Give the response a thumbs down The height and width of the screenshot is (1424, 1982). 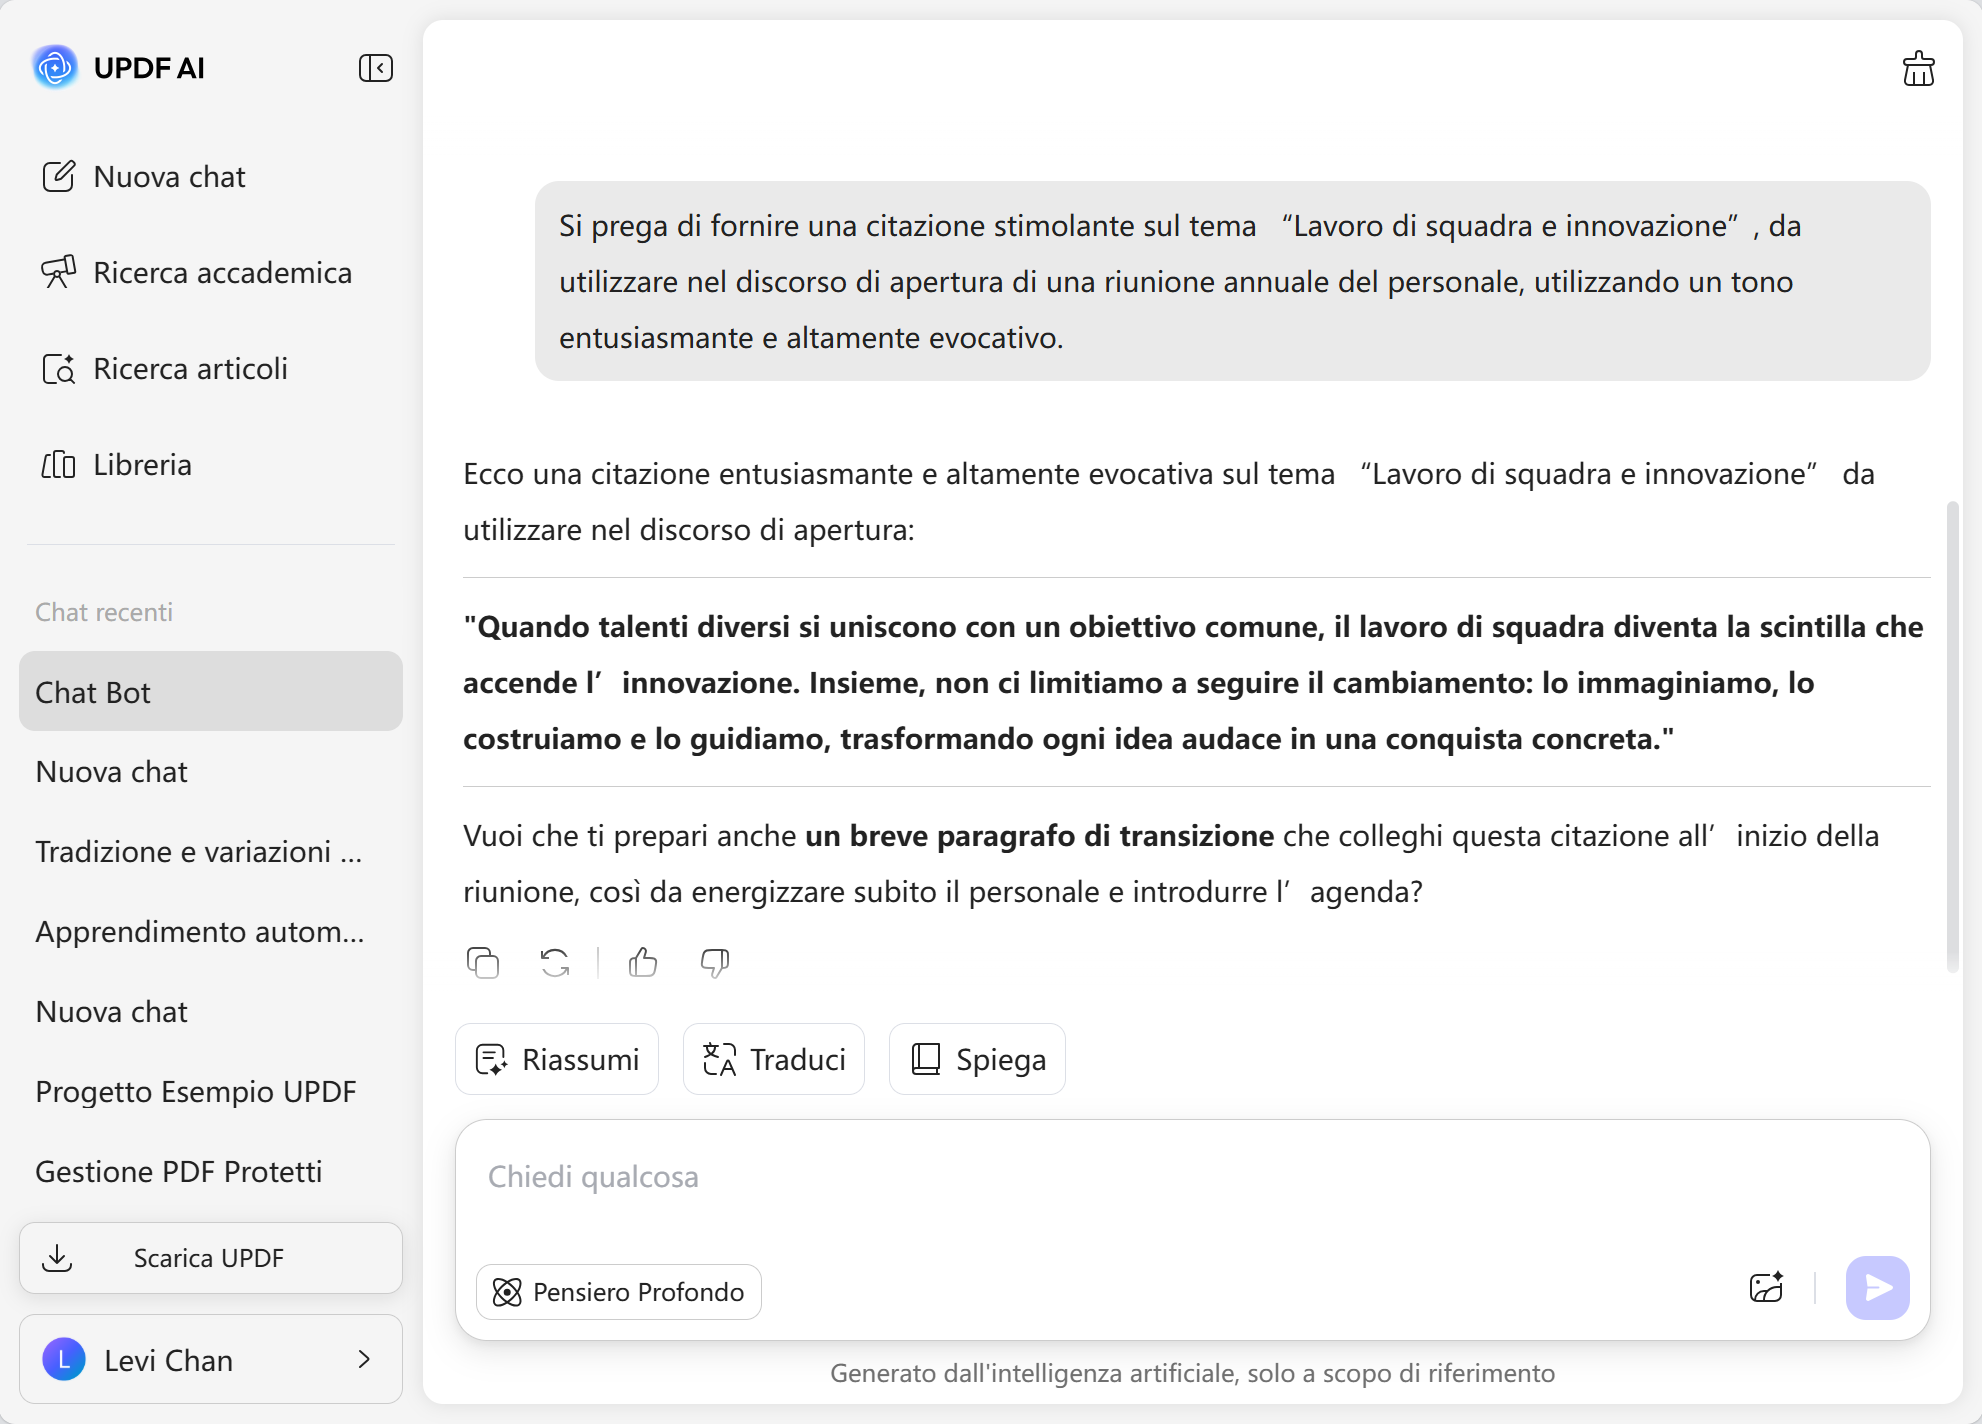pyautogui.click(x=715, y=963)
